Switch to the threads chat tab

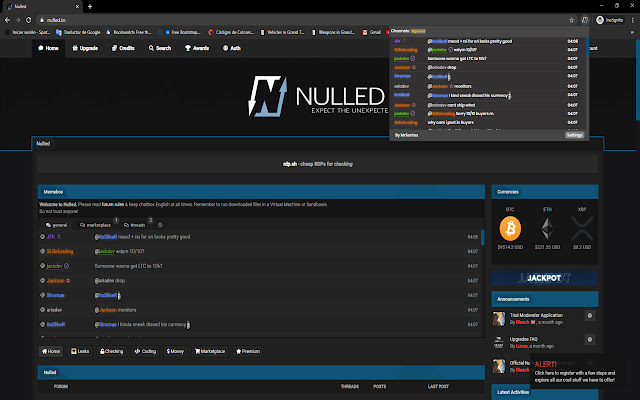(135, 225)
